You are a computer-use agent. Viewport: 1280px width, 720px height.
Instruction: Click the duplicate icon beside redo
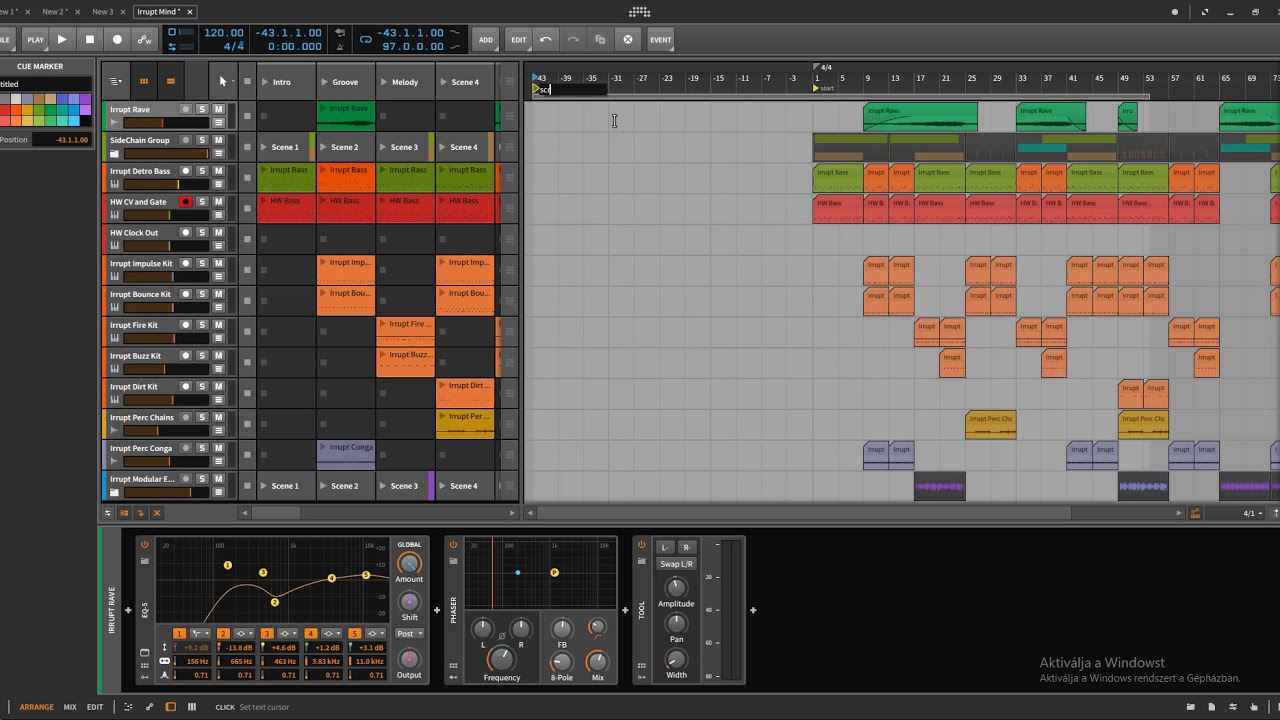pyautogui.click(x=600, y=39)
